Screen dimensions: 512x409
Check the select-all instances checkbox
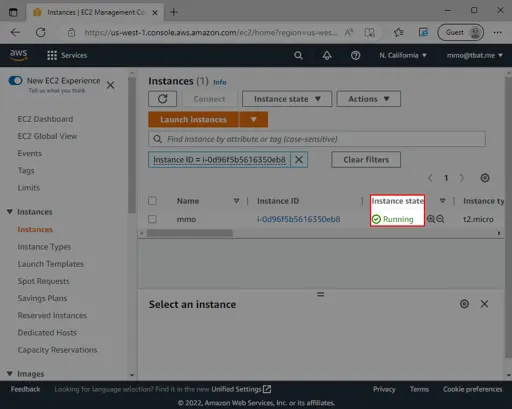click(152, 201)
